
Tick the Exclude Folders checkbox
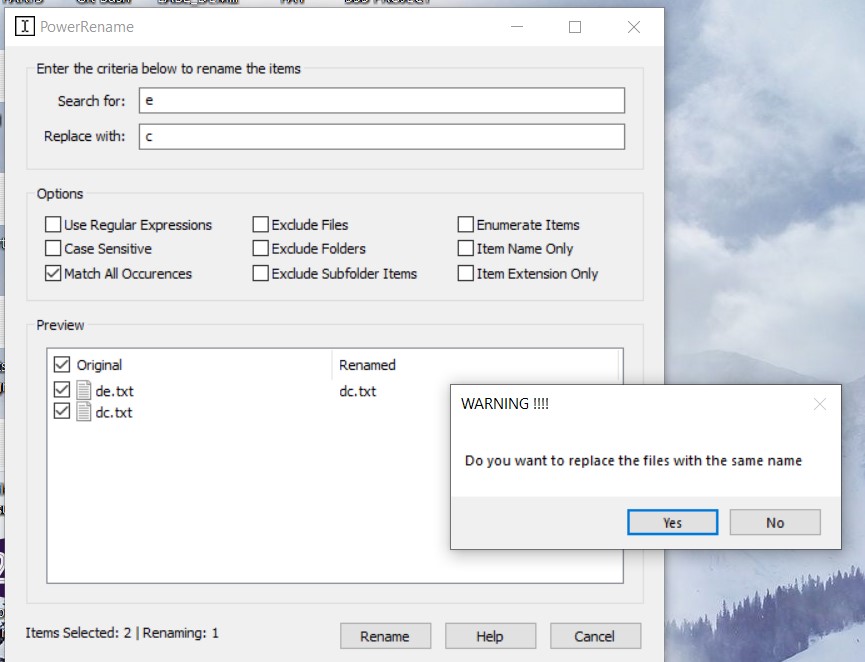[x=260, y=248]
